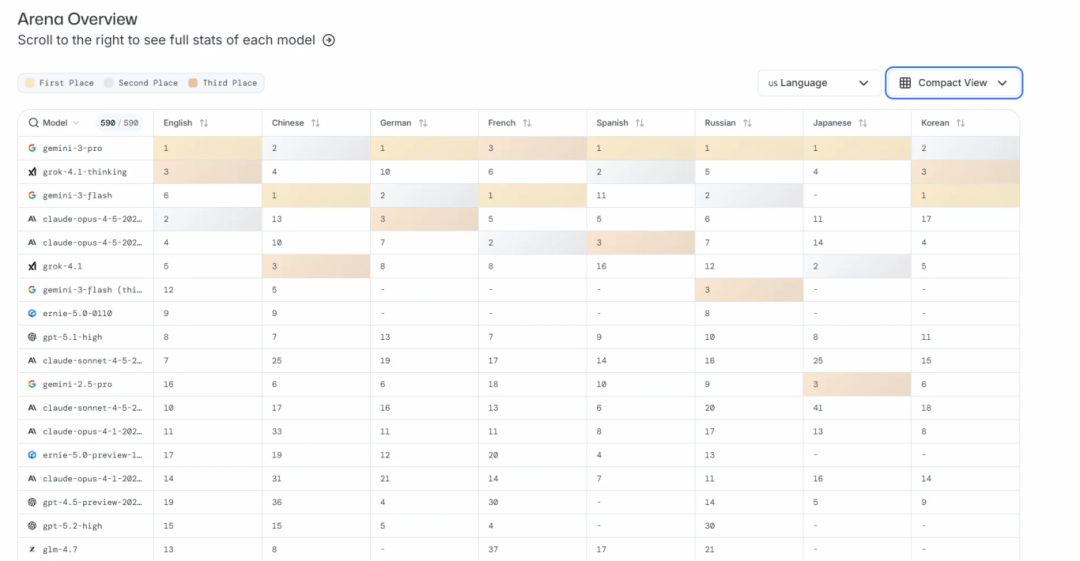The height and width of the screenshot is (561, 1080).
Task: Expand the Model filter chevron
Action: (76, 123)
